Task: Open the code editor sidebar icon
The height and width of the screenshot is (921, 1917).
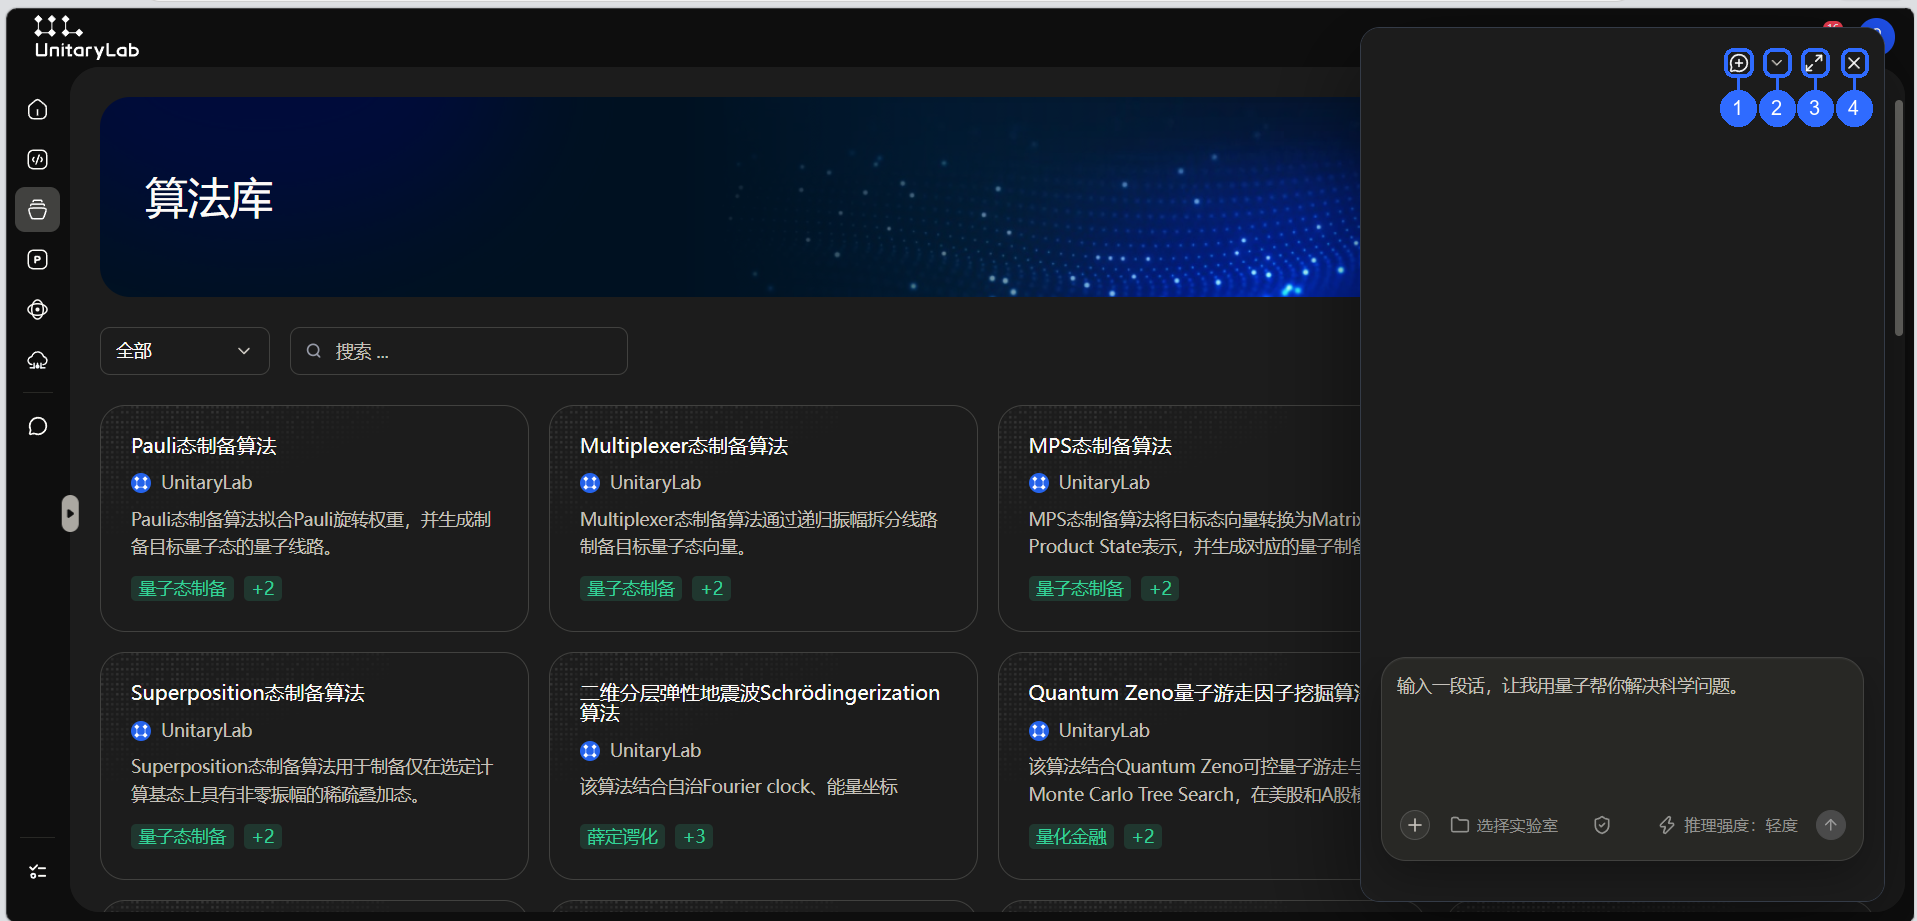Action: pos(38,159)
